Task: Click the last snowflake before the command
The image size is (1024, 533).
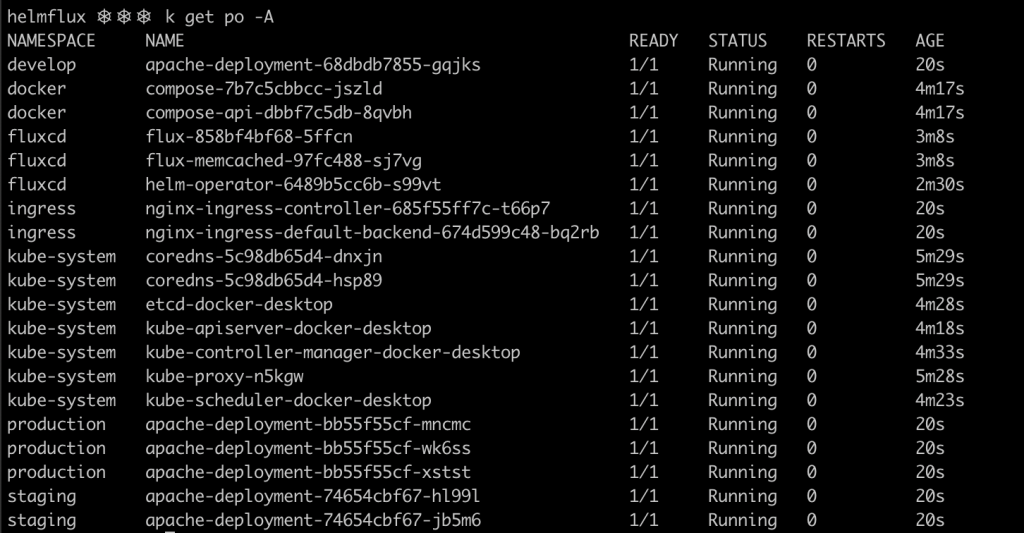Action: click(144, 17)
